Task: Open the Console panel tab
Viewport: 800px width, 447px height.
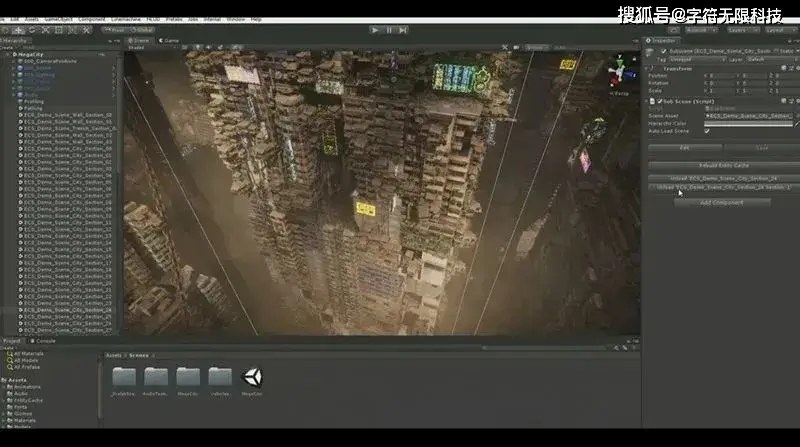Action: coord(43,341)
